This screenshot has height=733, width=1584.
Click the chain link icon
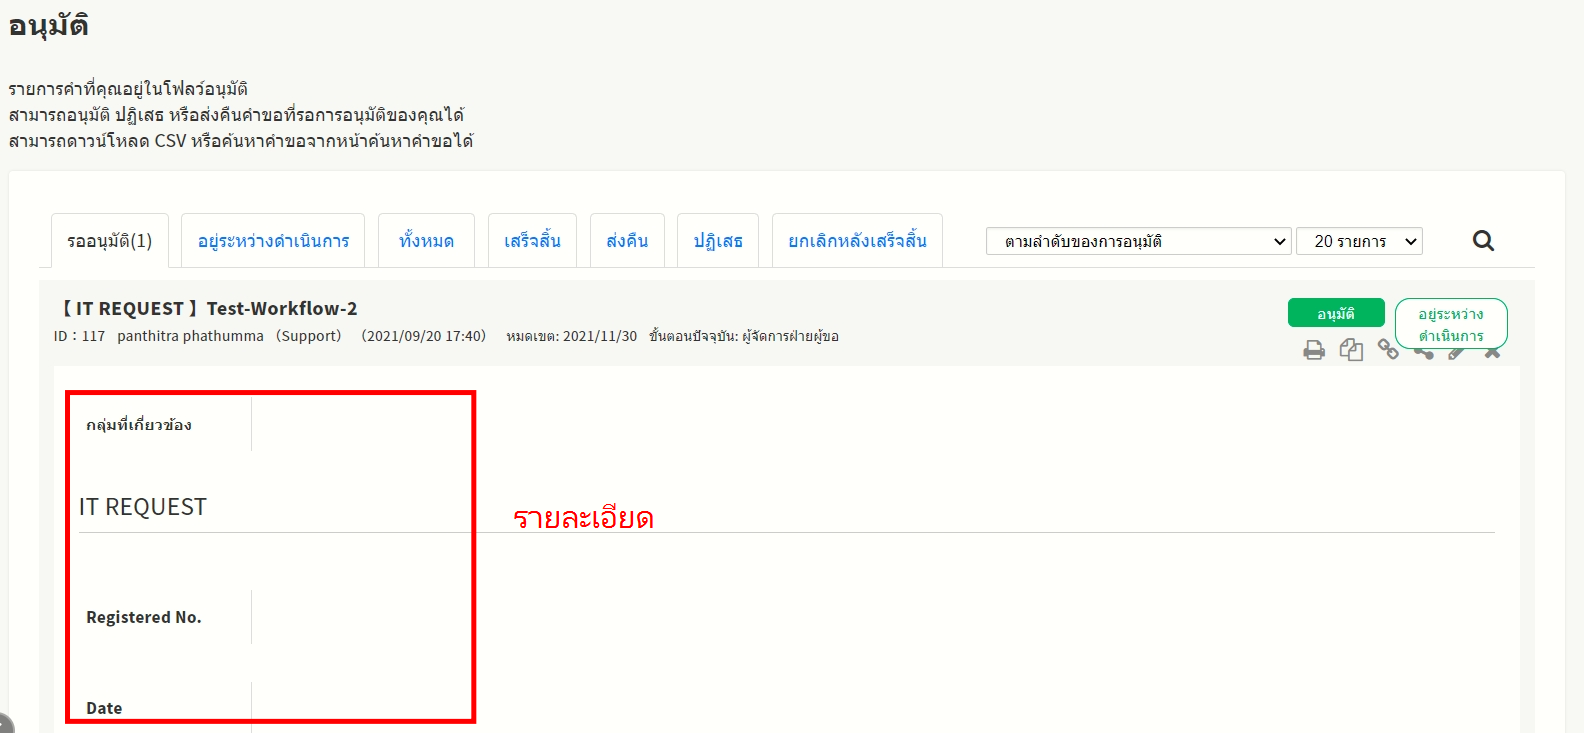pyautogui.click(x=1388, y=349)
